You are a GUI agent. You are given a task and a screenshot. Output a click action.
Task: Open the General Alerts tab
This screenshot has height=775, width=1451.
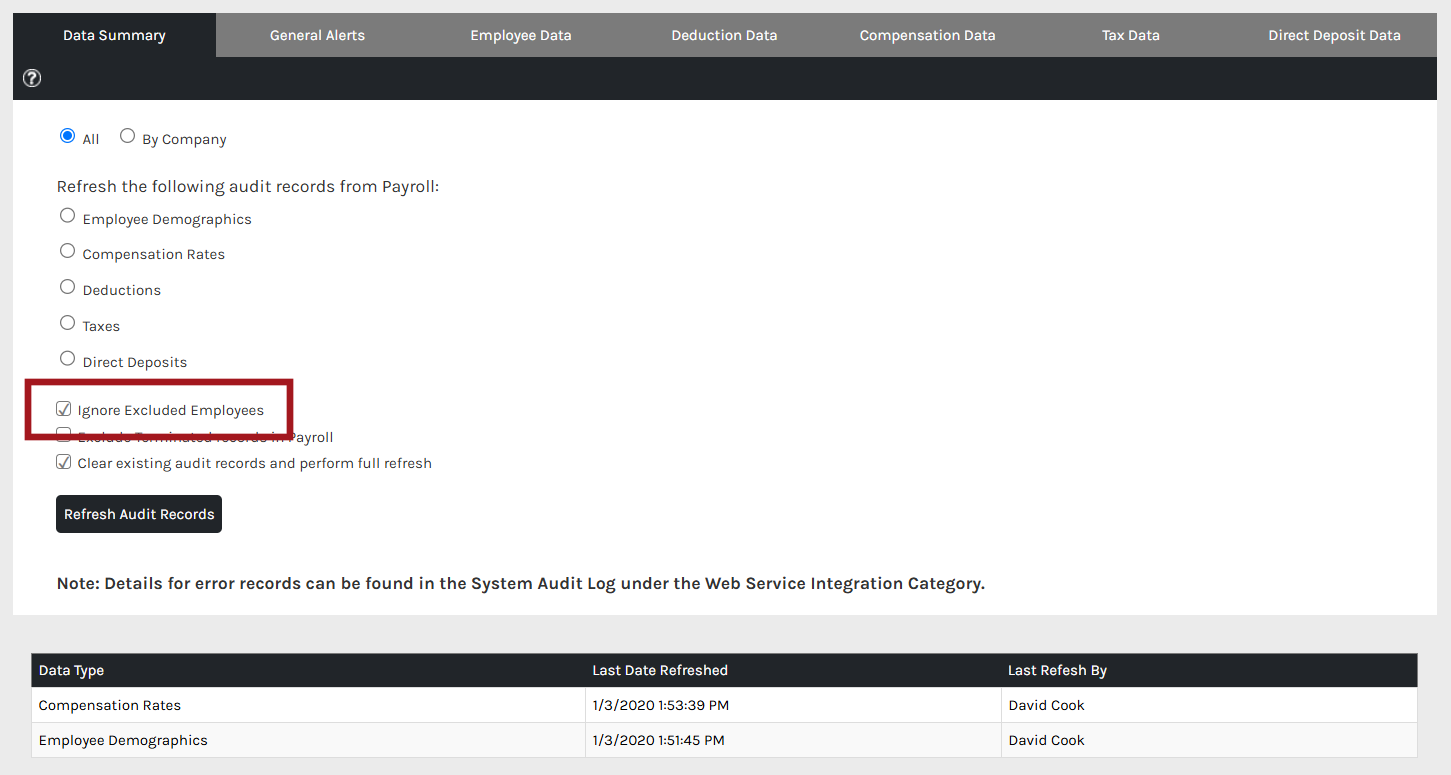point(317,35)
